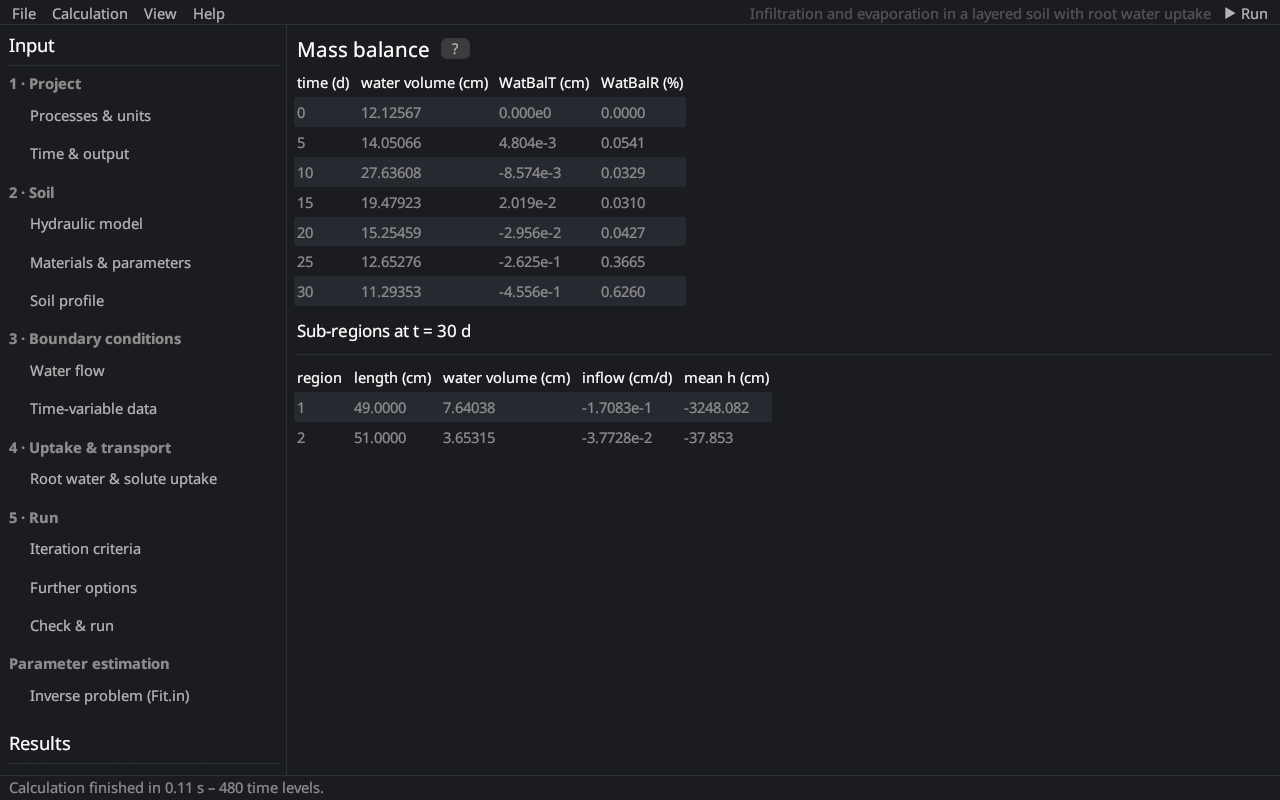This screenshot has height=800, width=1280.
Task: Click WatBalT value -4.556e-1
Action: (530, 292)
